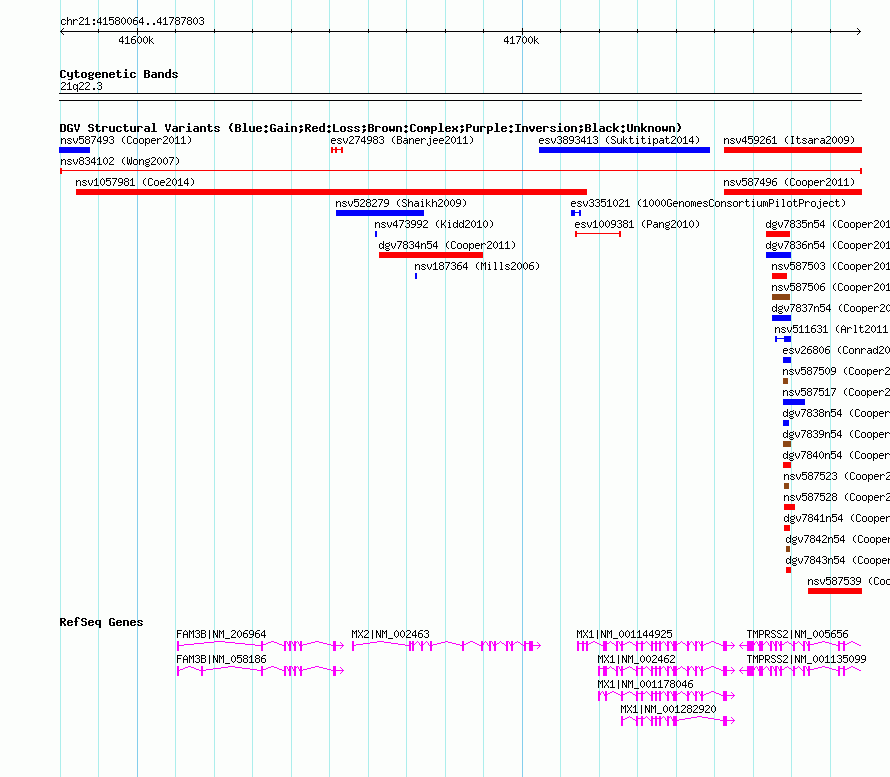
Task: Select the red esv1009381 loss bar
Action: (x=598, y=234)
